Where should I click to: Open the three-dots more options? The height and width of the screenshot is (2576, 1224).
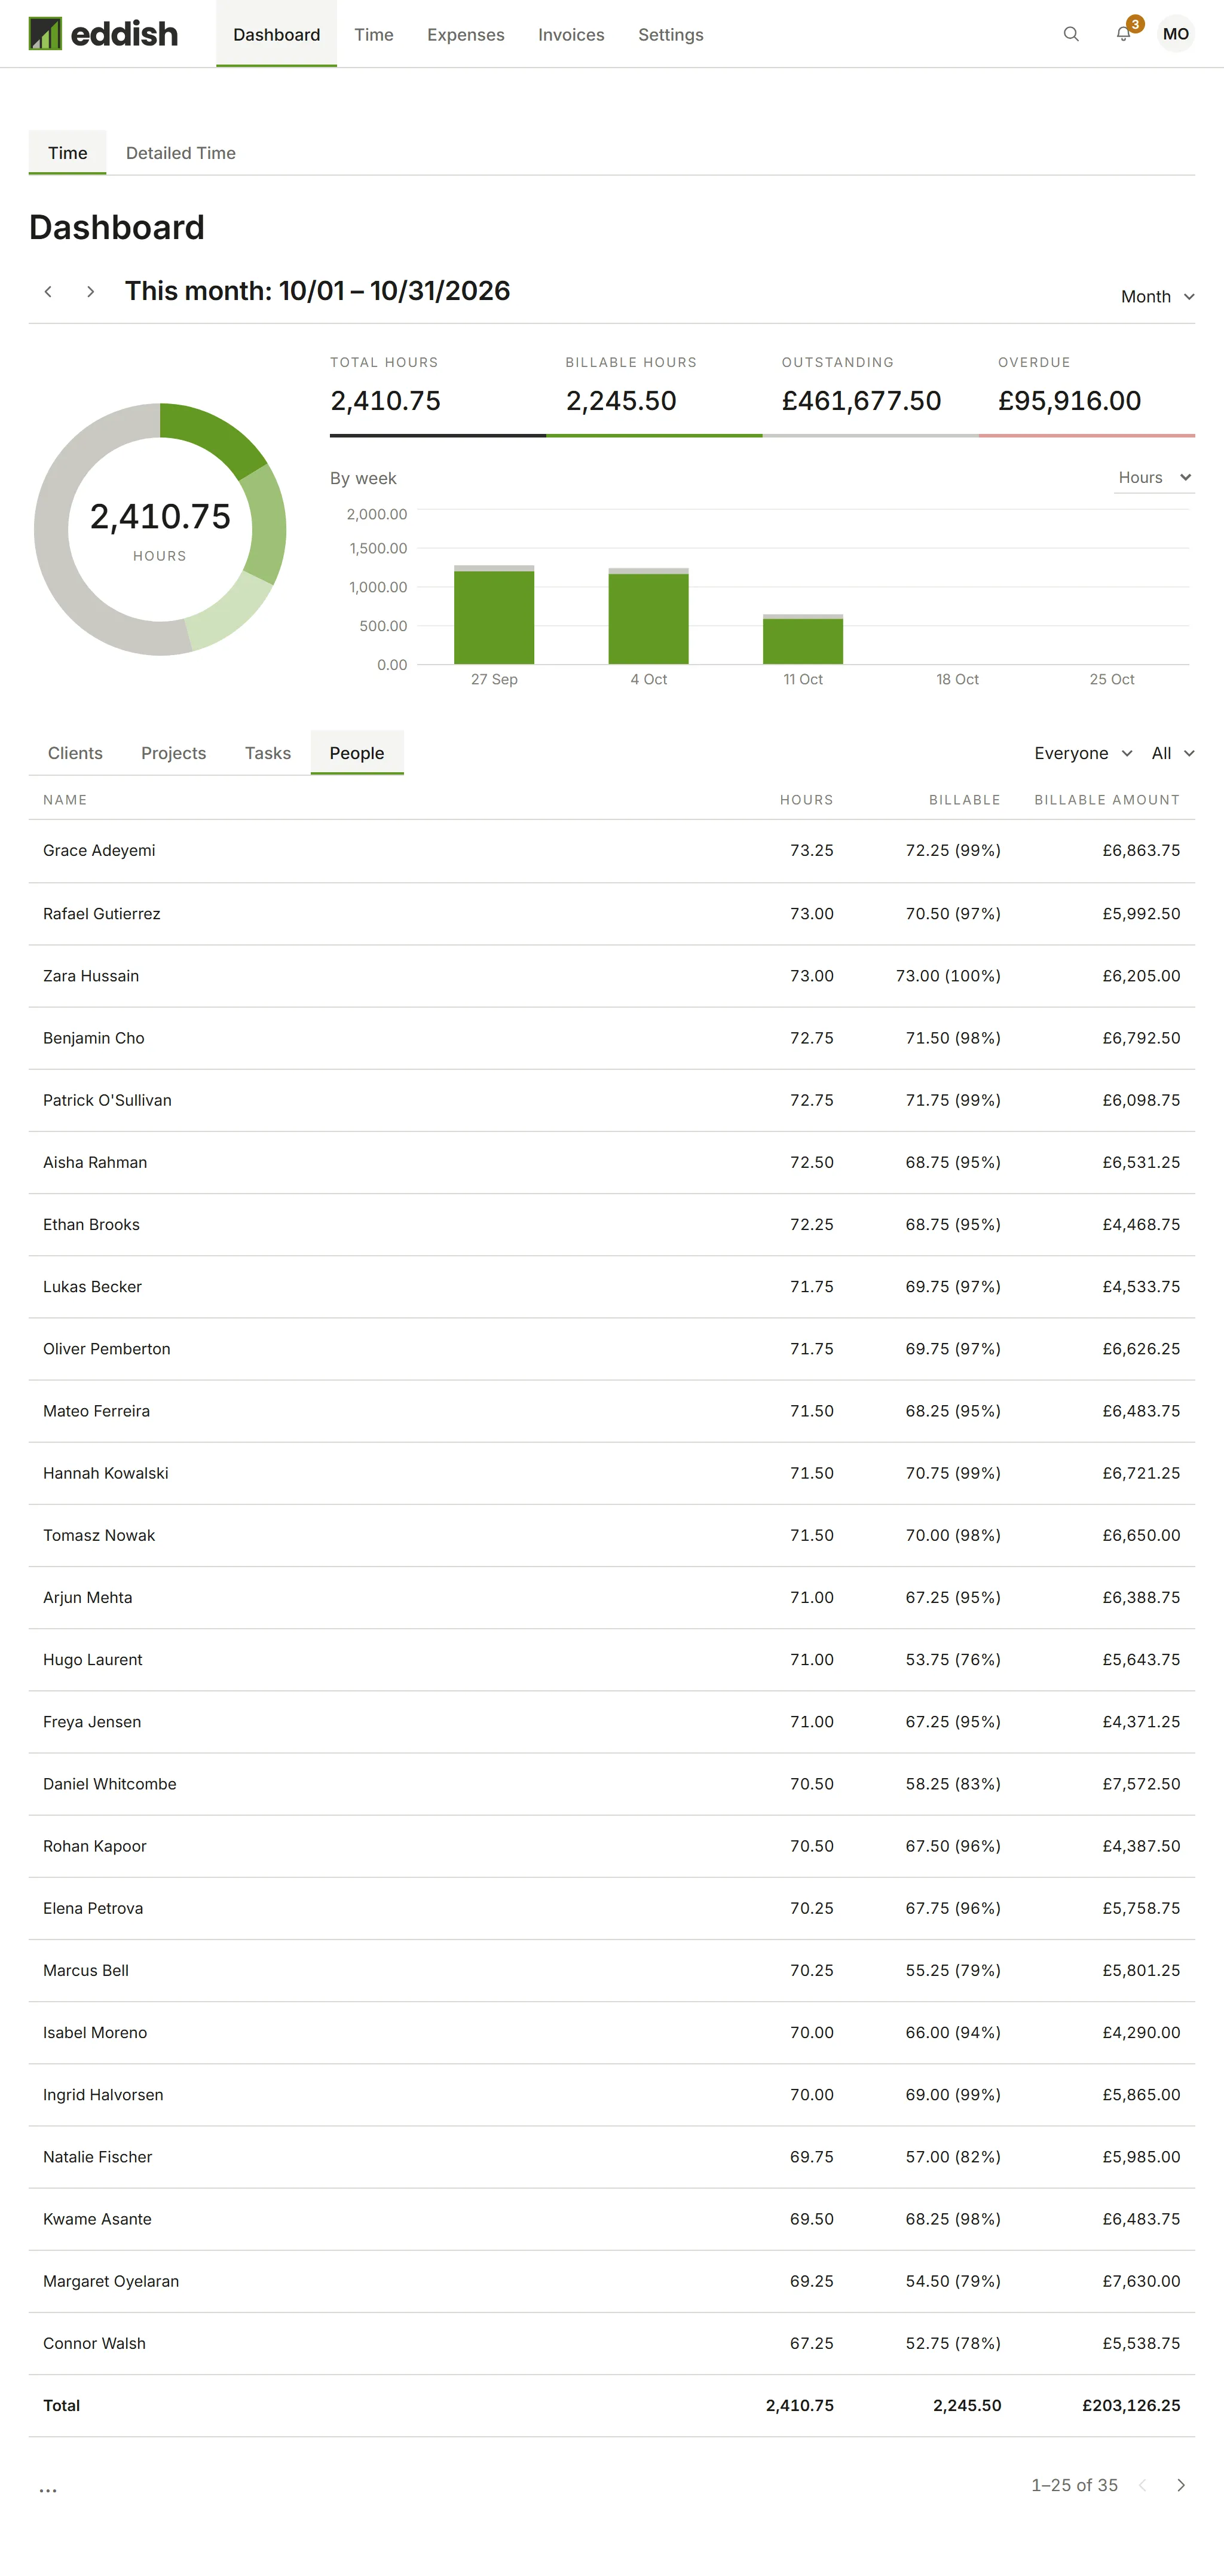click(x=48, y=2490)
